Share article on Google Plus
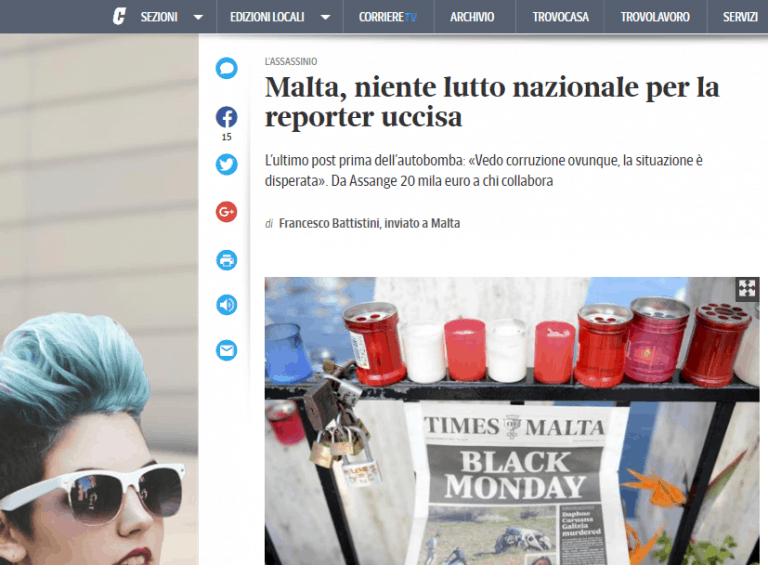The image size is (768, 565). coord(227,212)
